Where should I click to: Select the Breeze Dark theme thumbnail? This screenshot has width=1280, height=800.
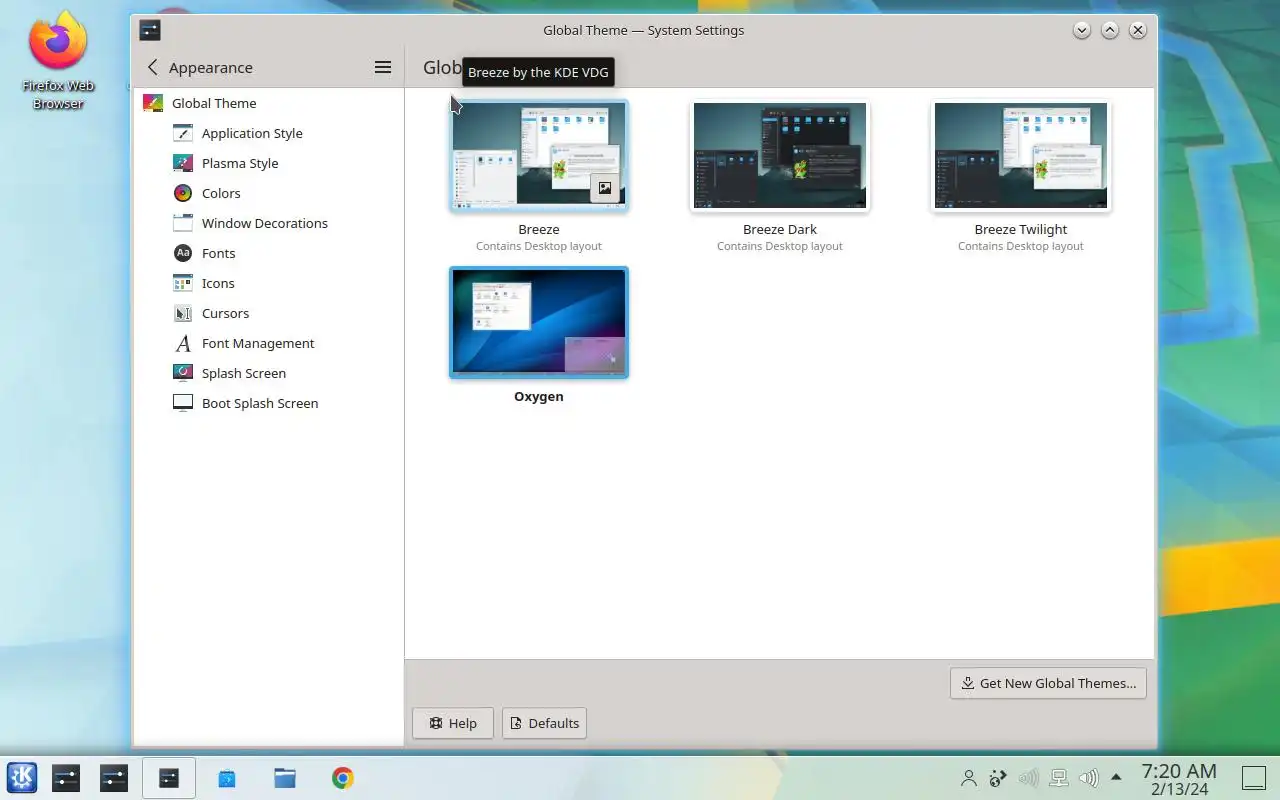[x=780, y=156]
